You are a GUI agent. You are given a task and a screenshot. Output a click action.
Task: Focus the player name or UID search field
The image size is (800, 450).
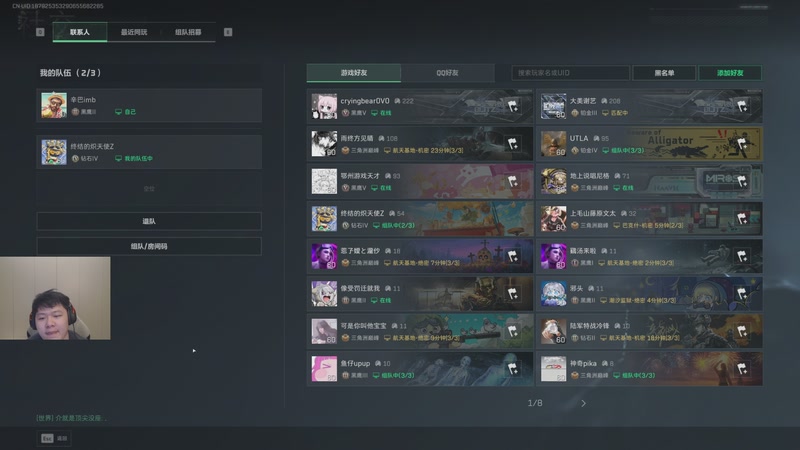pos(570,73)
